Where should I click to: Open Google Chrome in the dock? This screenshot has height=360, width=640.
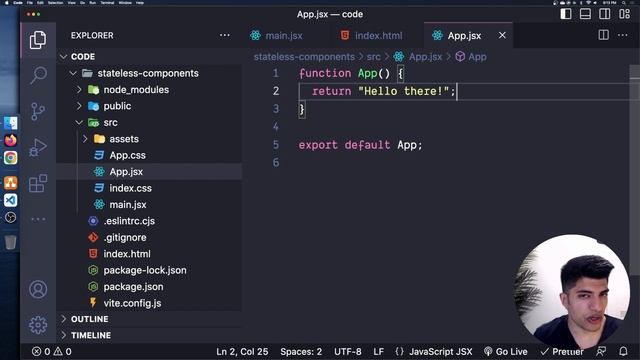pyautogui.click(x=11, y=158)
